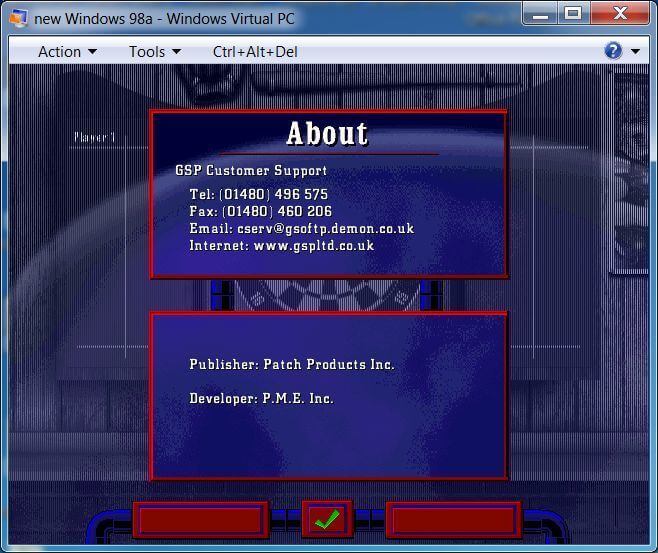Expand the dropdown arrow beside the help icon
This screenshot has width=658, height=553.
point(635,52)
